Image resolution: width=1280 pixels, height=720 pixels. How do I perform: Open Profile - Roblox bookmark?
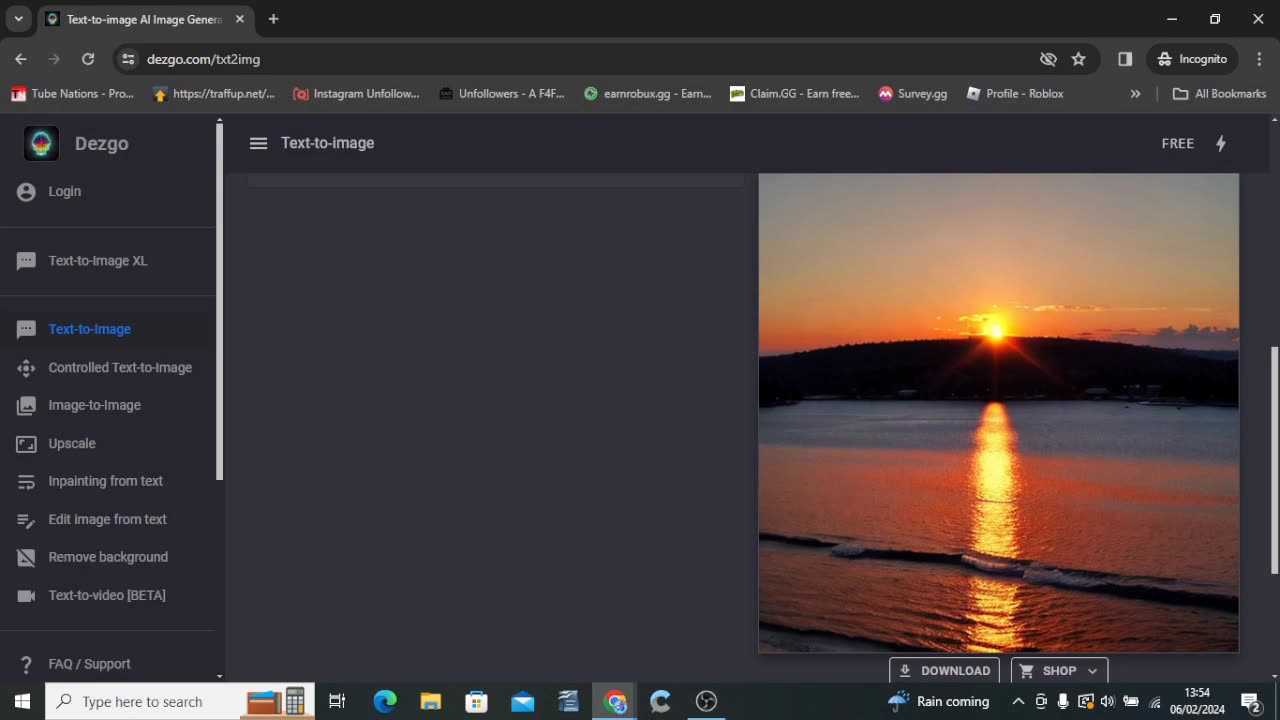(1015, 94)
